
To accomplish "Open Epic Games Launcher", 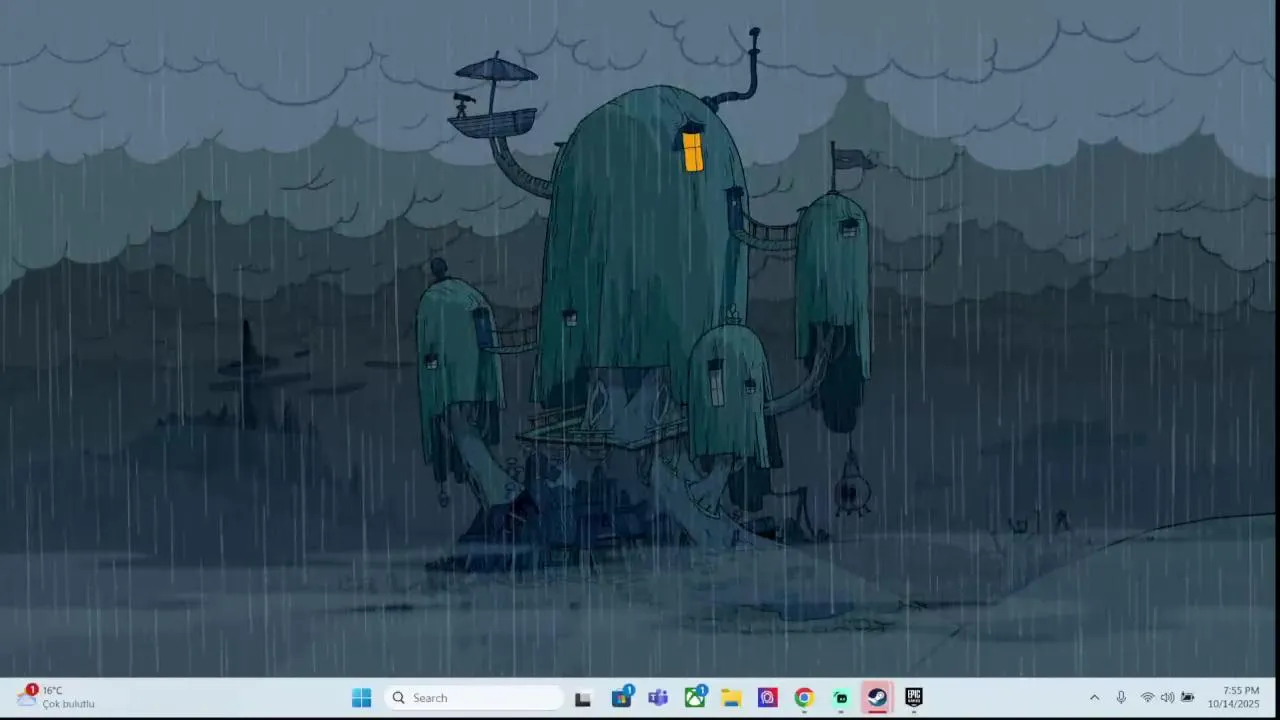I will click(913, 698).
